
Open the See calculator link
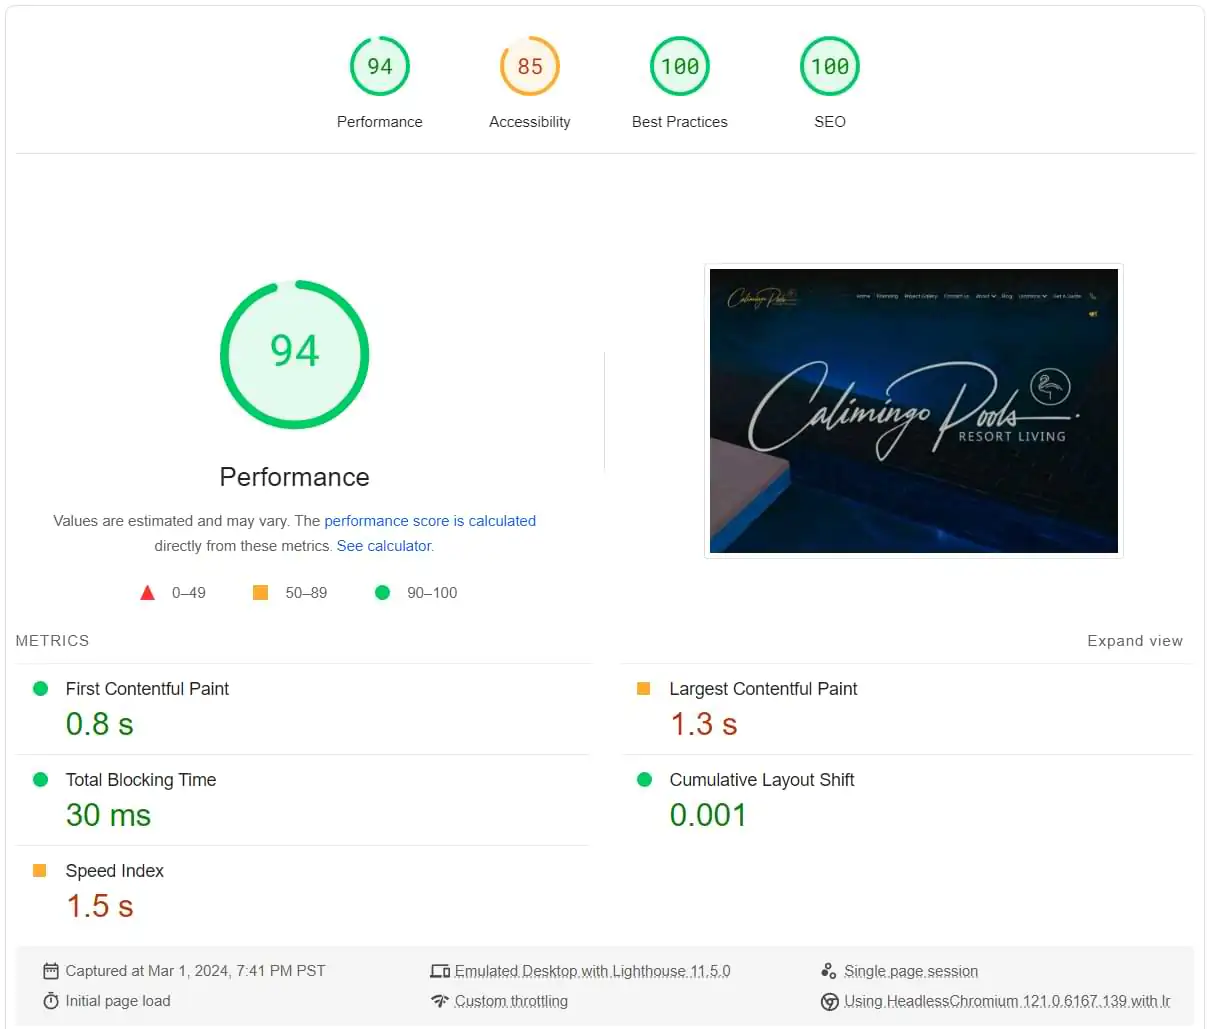click(x=384, y=546)
